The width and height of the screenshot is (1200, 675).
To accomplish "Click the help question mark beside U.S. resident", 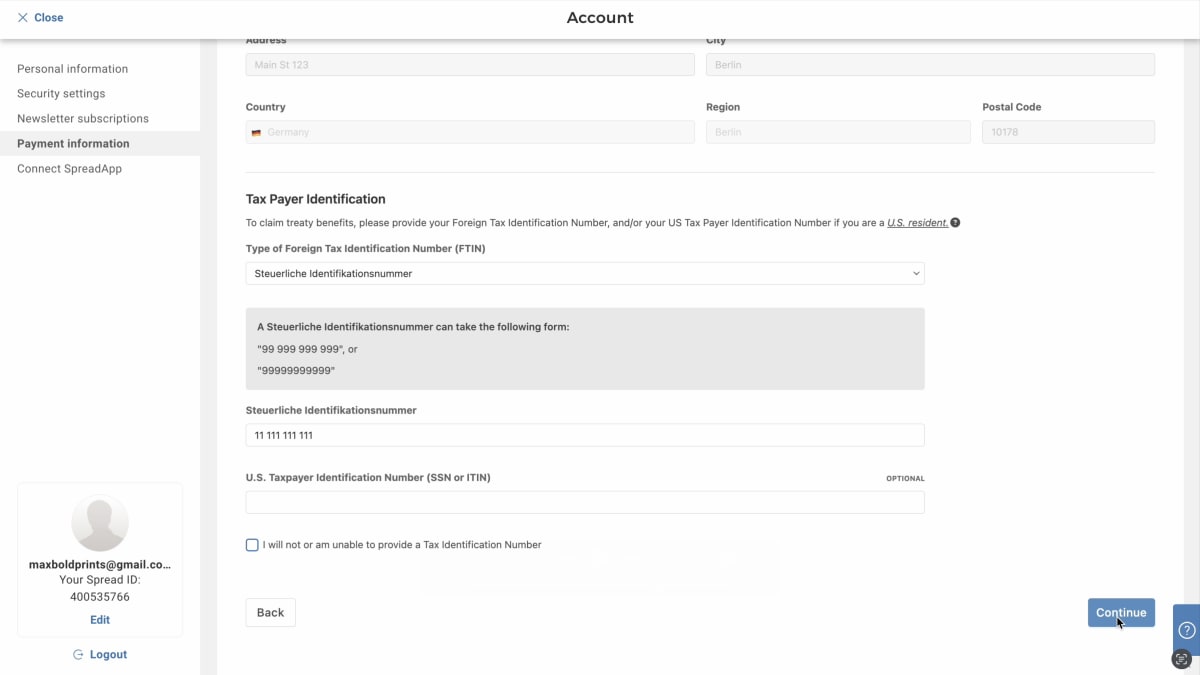I will click(x=956, y=223).
